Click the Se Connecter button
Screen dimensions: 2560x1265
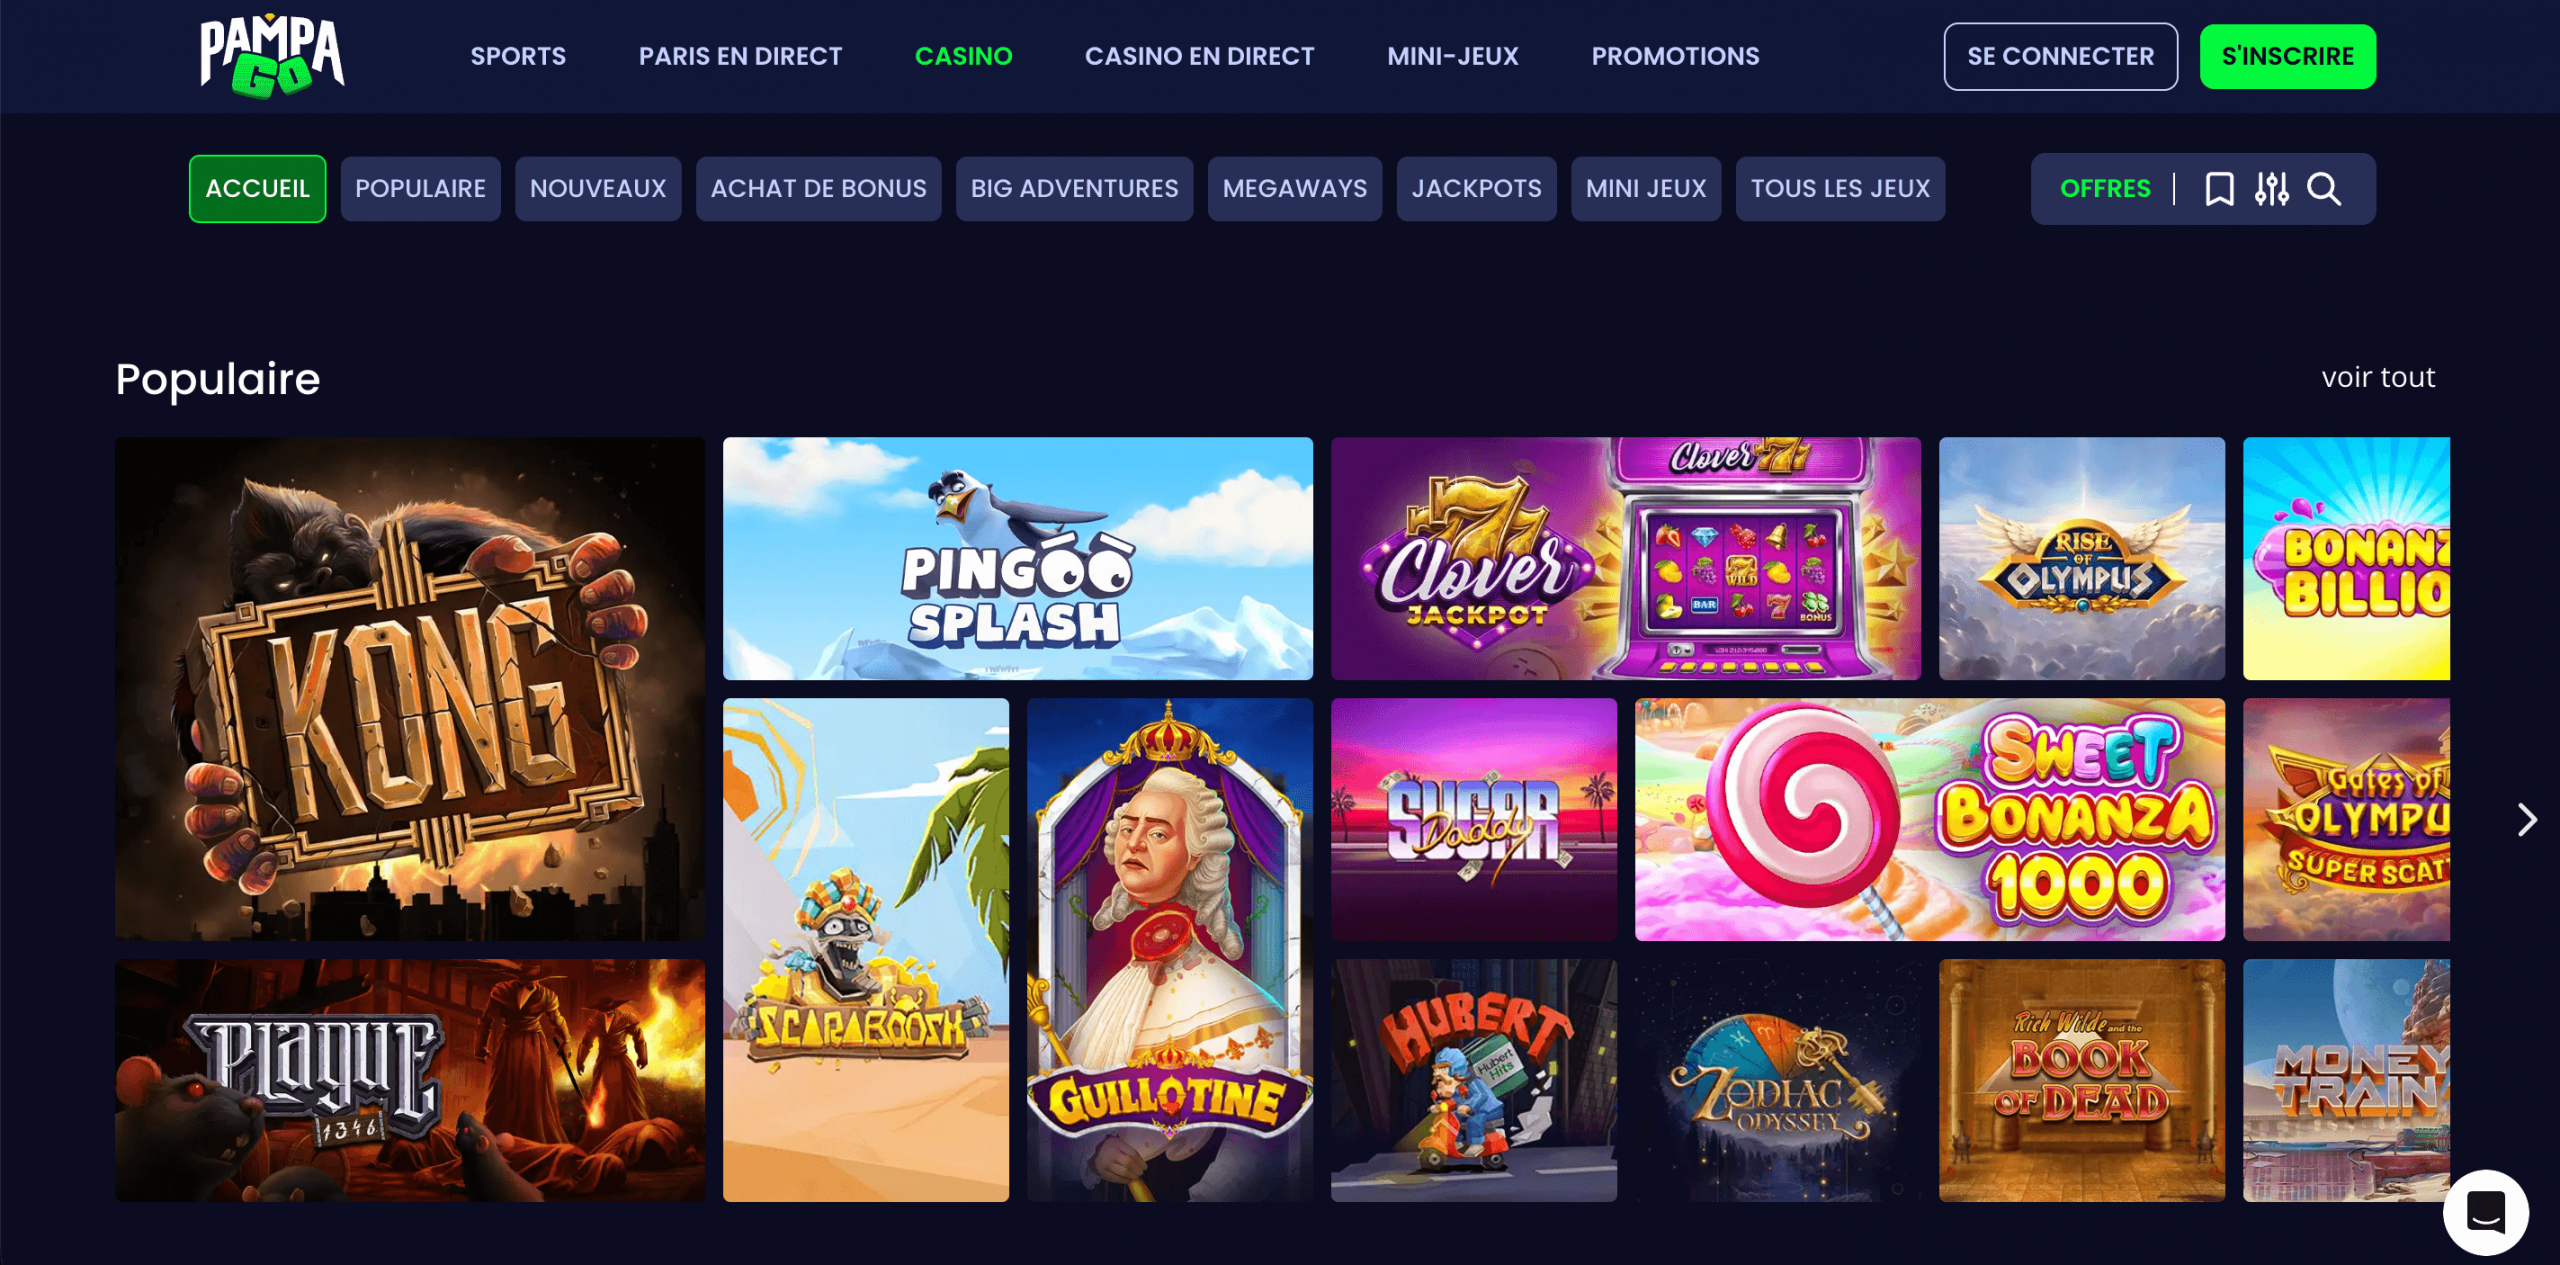point(2060,57)
